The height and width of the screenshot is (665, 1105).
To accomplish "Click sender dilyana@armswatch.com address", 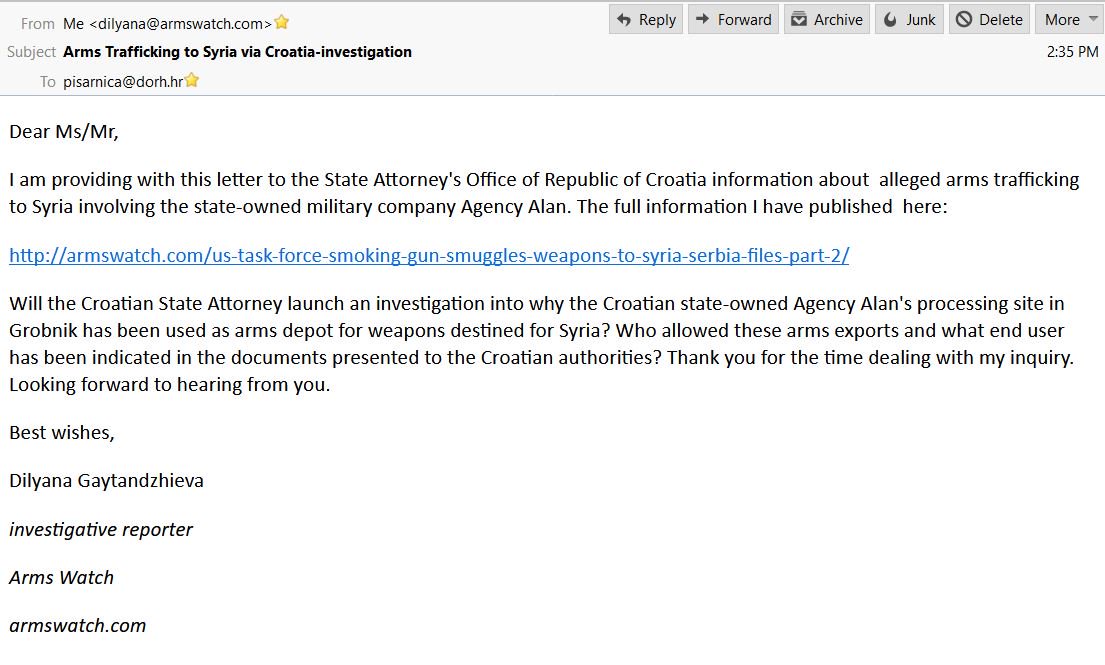I will (x=168, y=23).
